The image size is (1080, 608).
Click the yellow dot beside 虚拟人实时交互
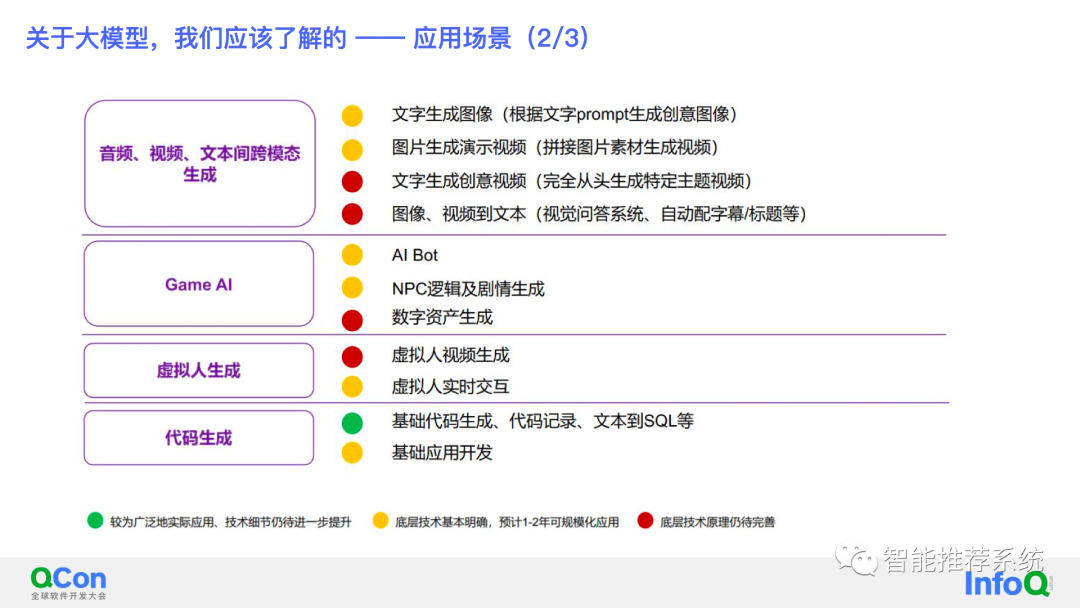(x=352, y=386)
